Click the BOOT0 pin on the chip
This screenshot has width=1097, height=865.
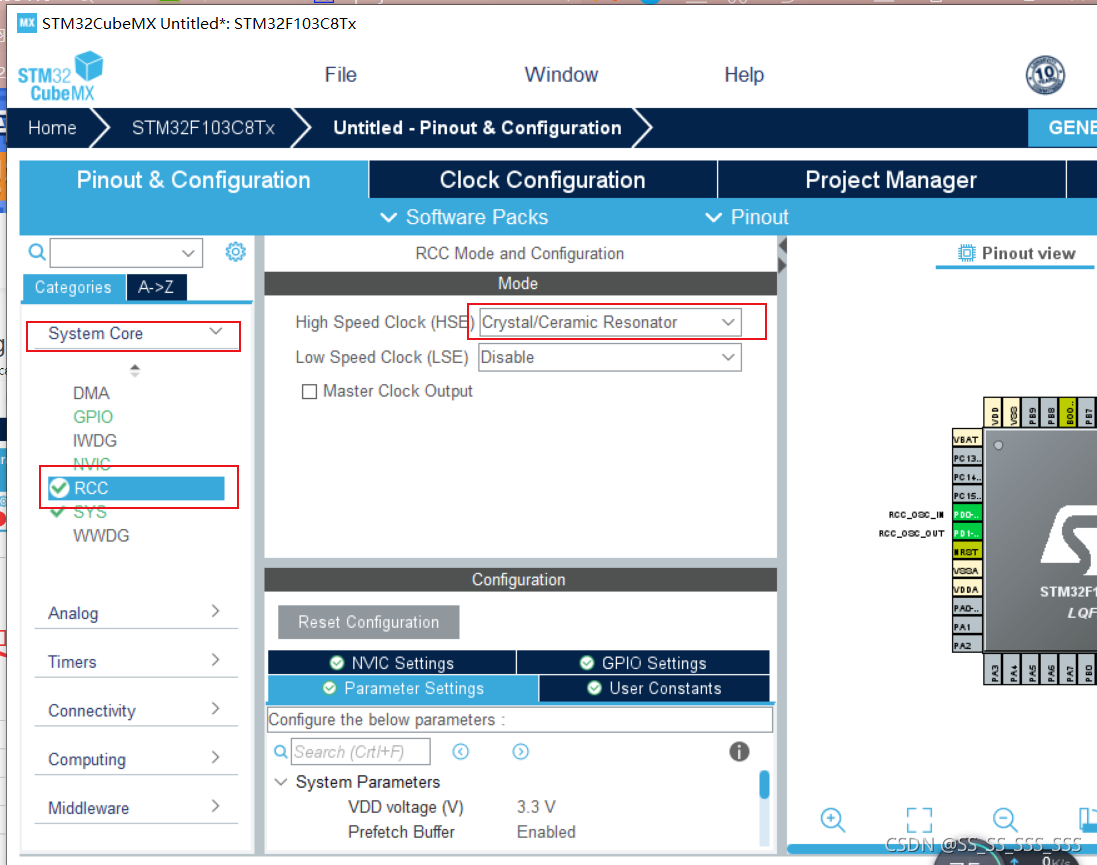[1069, 413]
